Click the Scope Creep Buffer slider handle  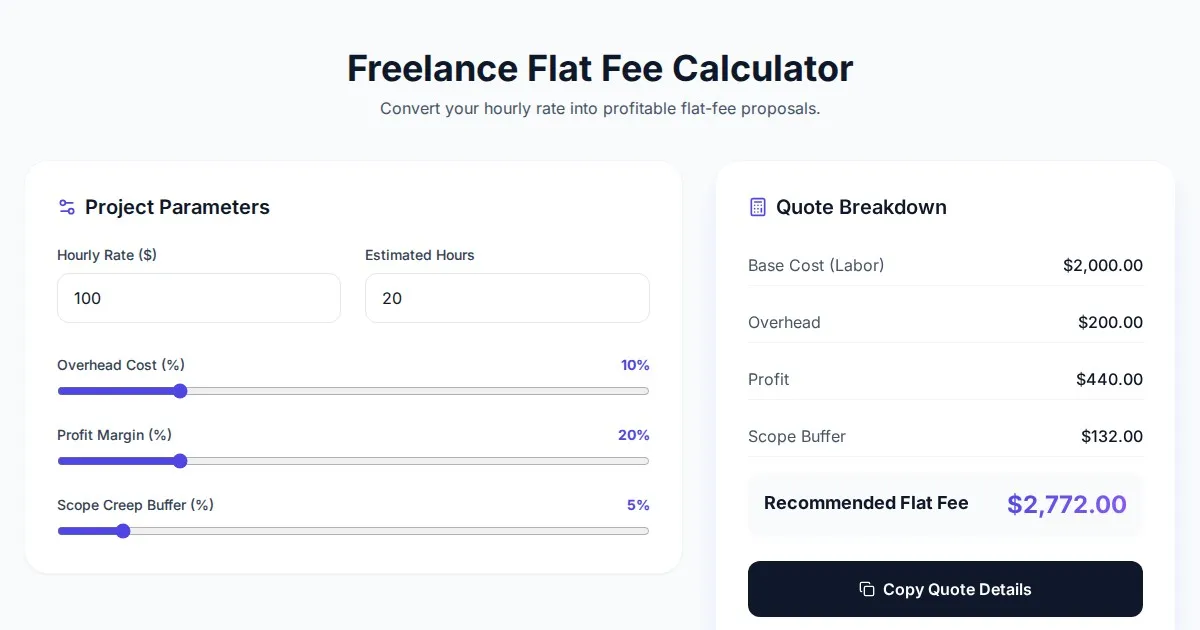pyautogui.click(x=123, y=531)
